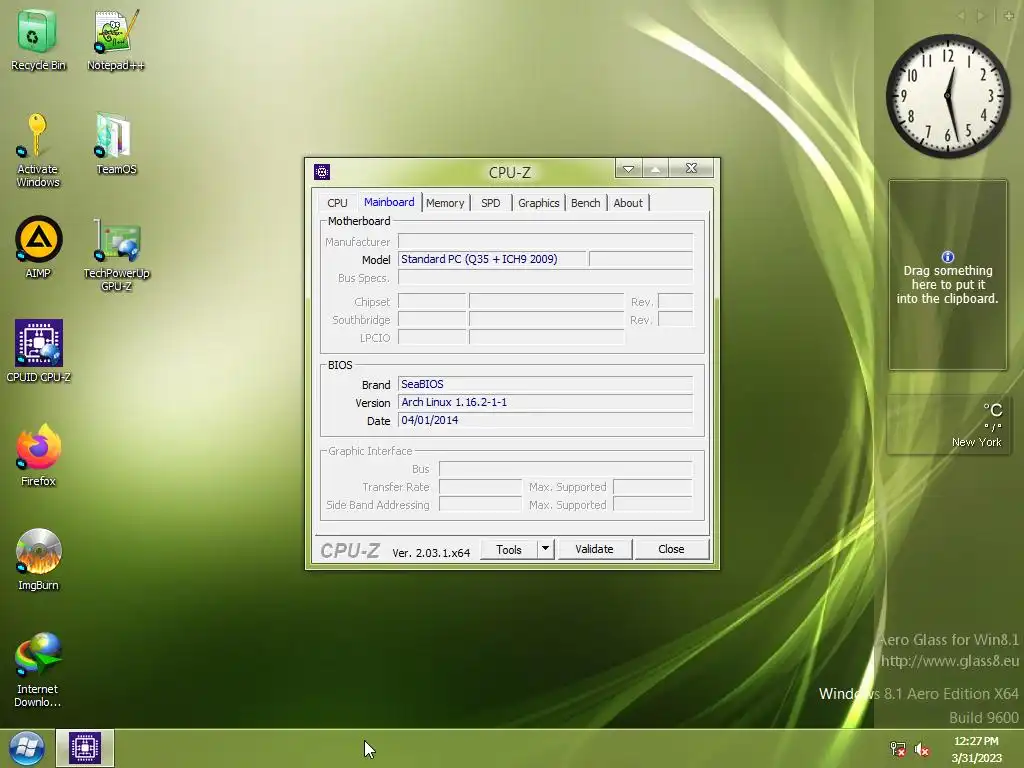The image size is (1024, 768).
Task: Open Internet Download Manager desktop icon
Action: 38,669
